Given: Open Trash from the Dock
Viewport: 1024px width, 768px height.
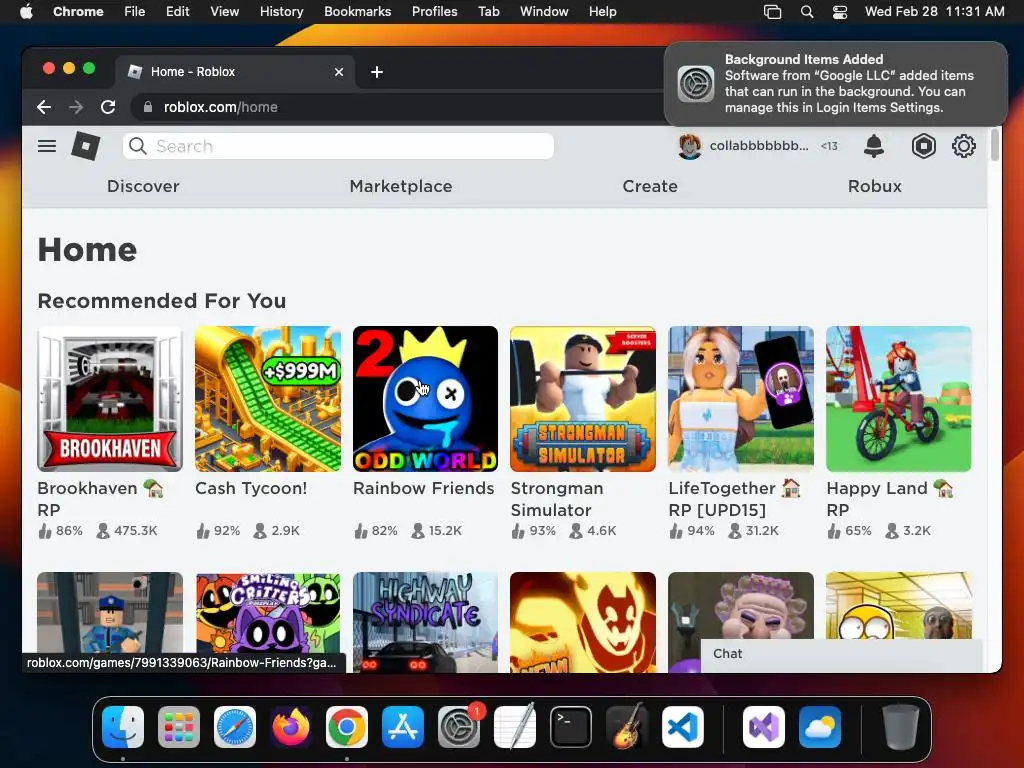Looking at the screenshot, I should 901,727.
